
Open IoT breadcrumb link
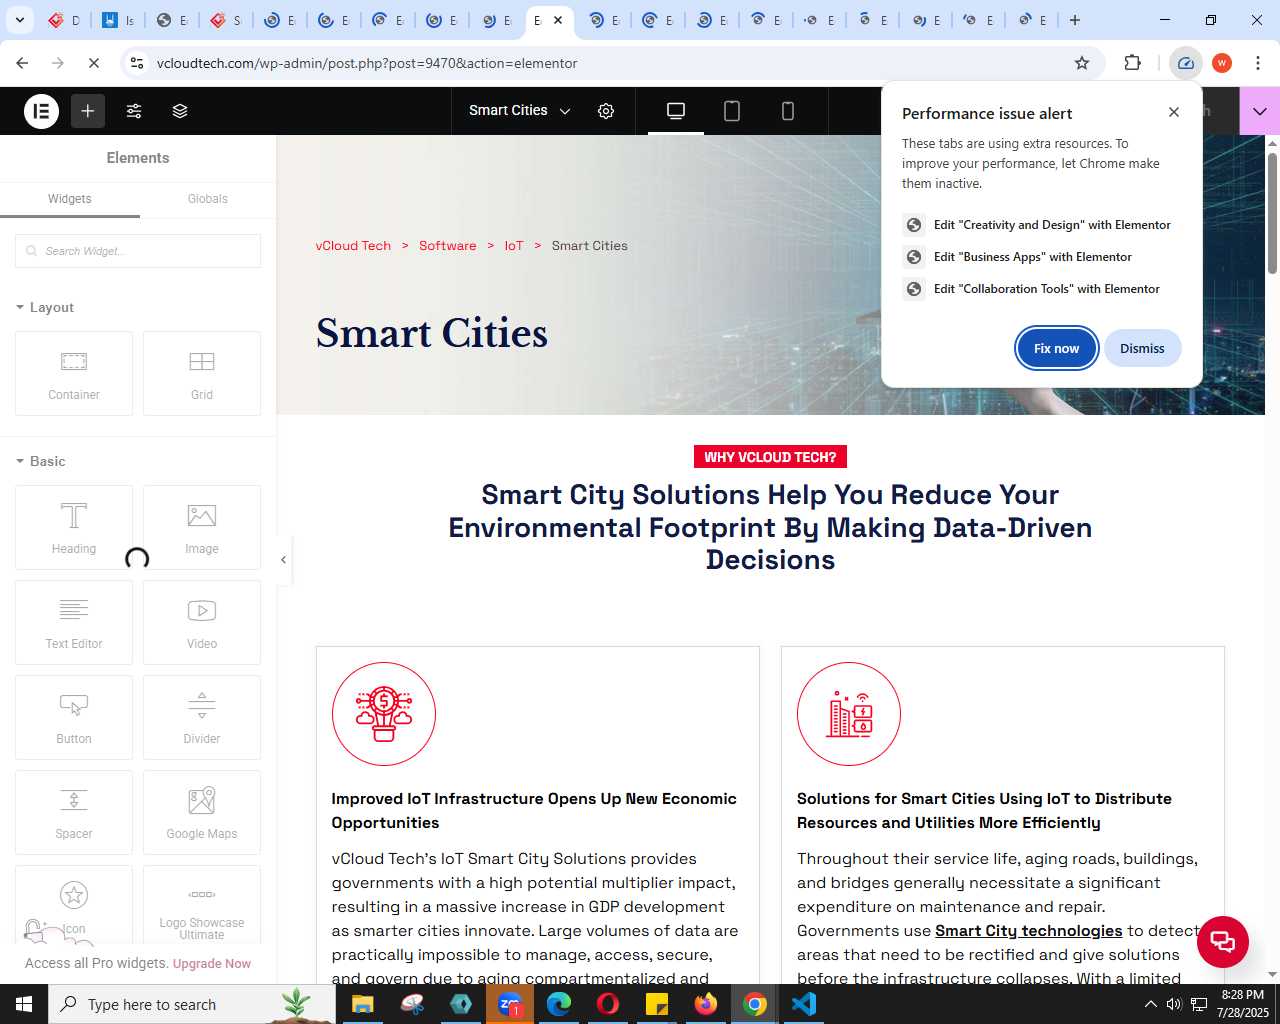coord(514,246)
